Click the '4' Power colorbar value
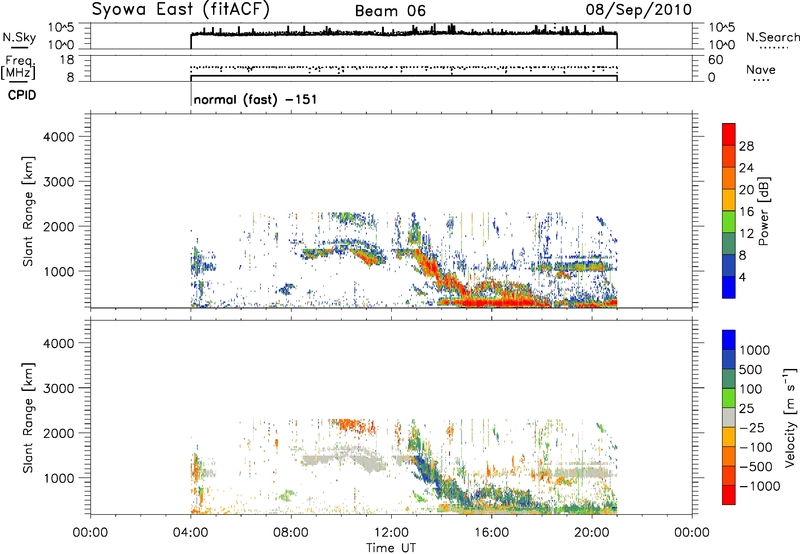The height and width of the screenshot is (554, 800). click(743, 277)
